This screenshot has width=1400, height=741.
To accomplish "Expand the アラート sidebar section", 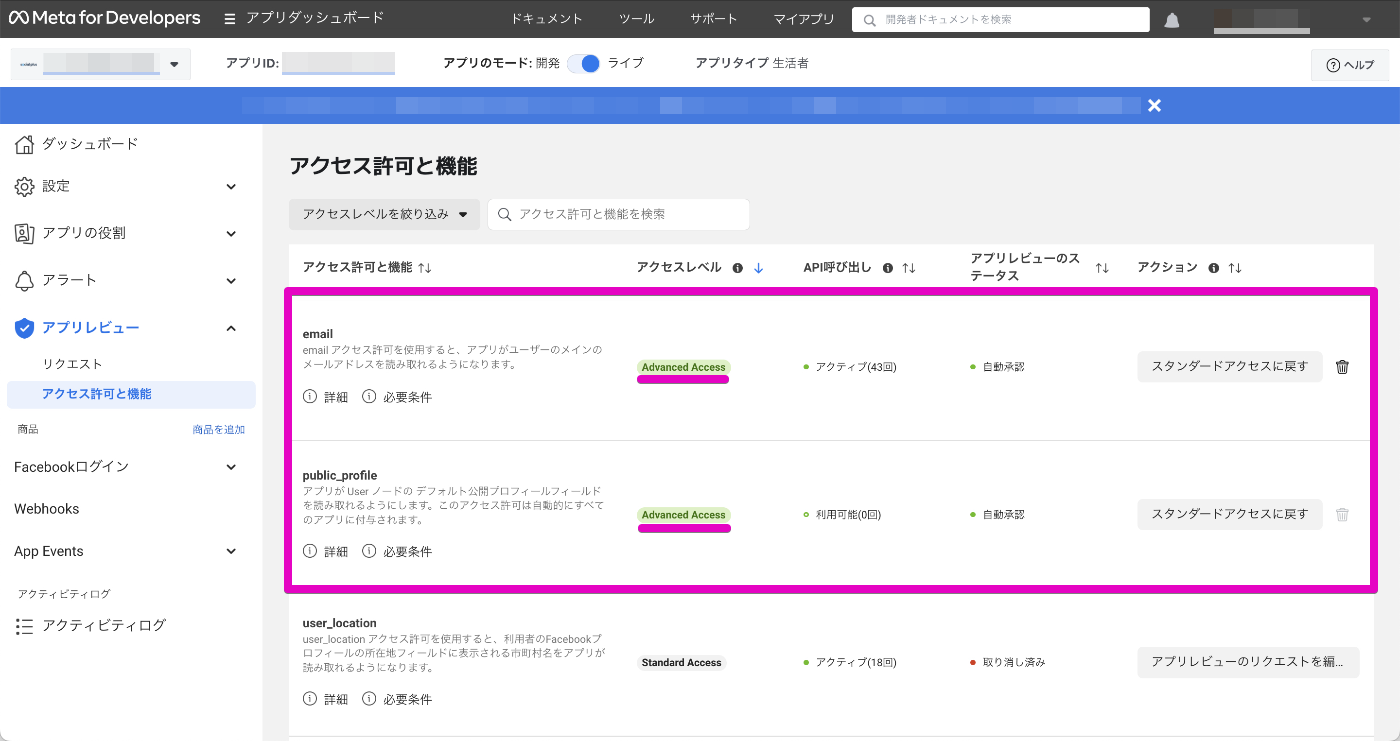I will point(231,281).
